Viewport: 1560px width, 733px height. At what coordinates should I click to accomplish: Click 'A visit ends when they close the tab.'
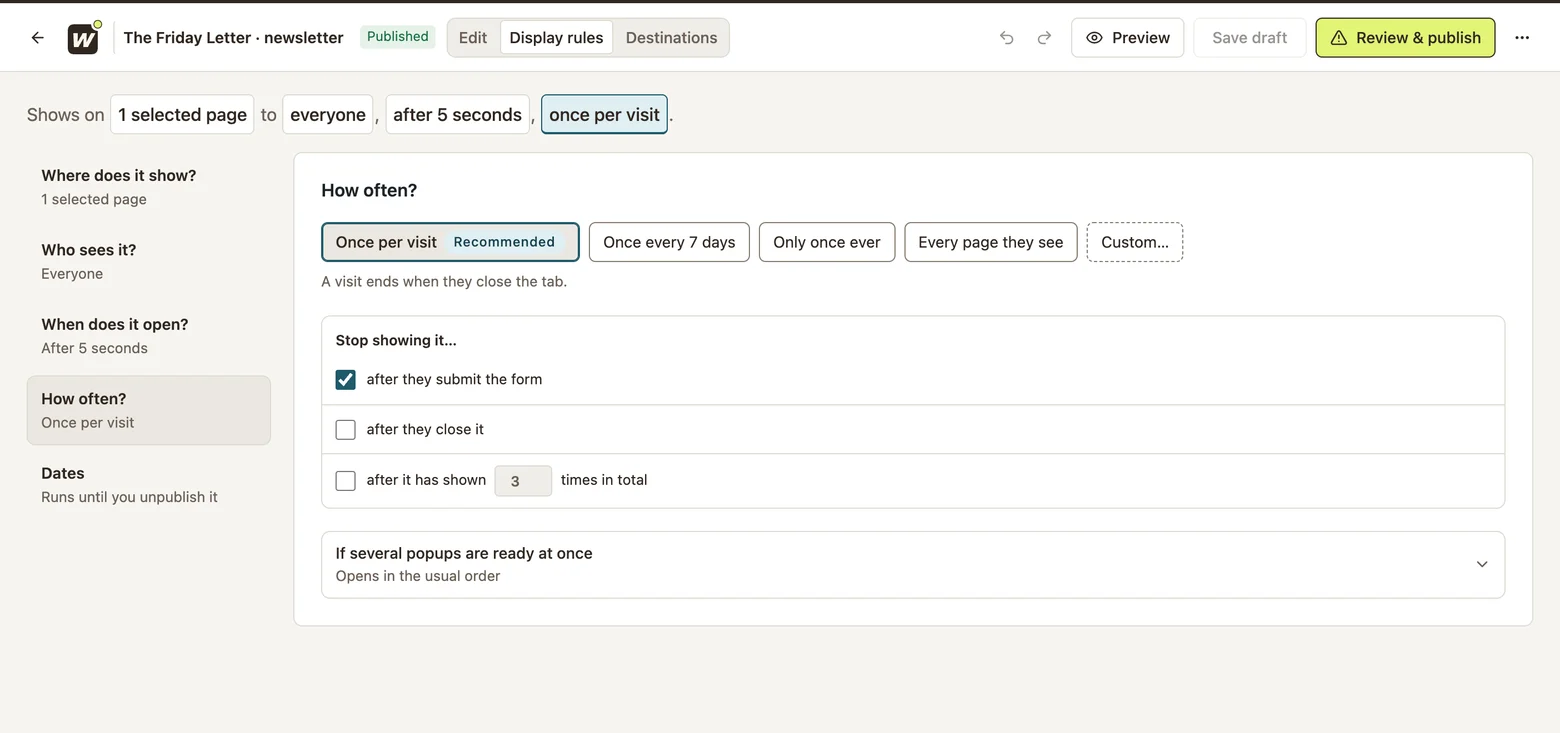[x=444, y=282]
